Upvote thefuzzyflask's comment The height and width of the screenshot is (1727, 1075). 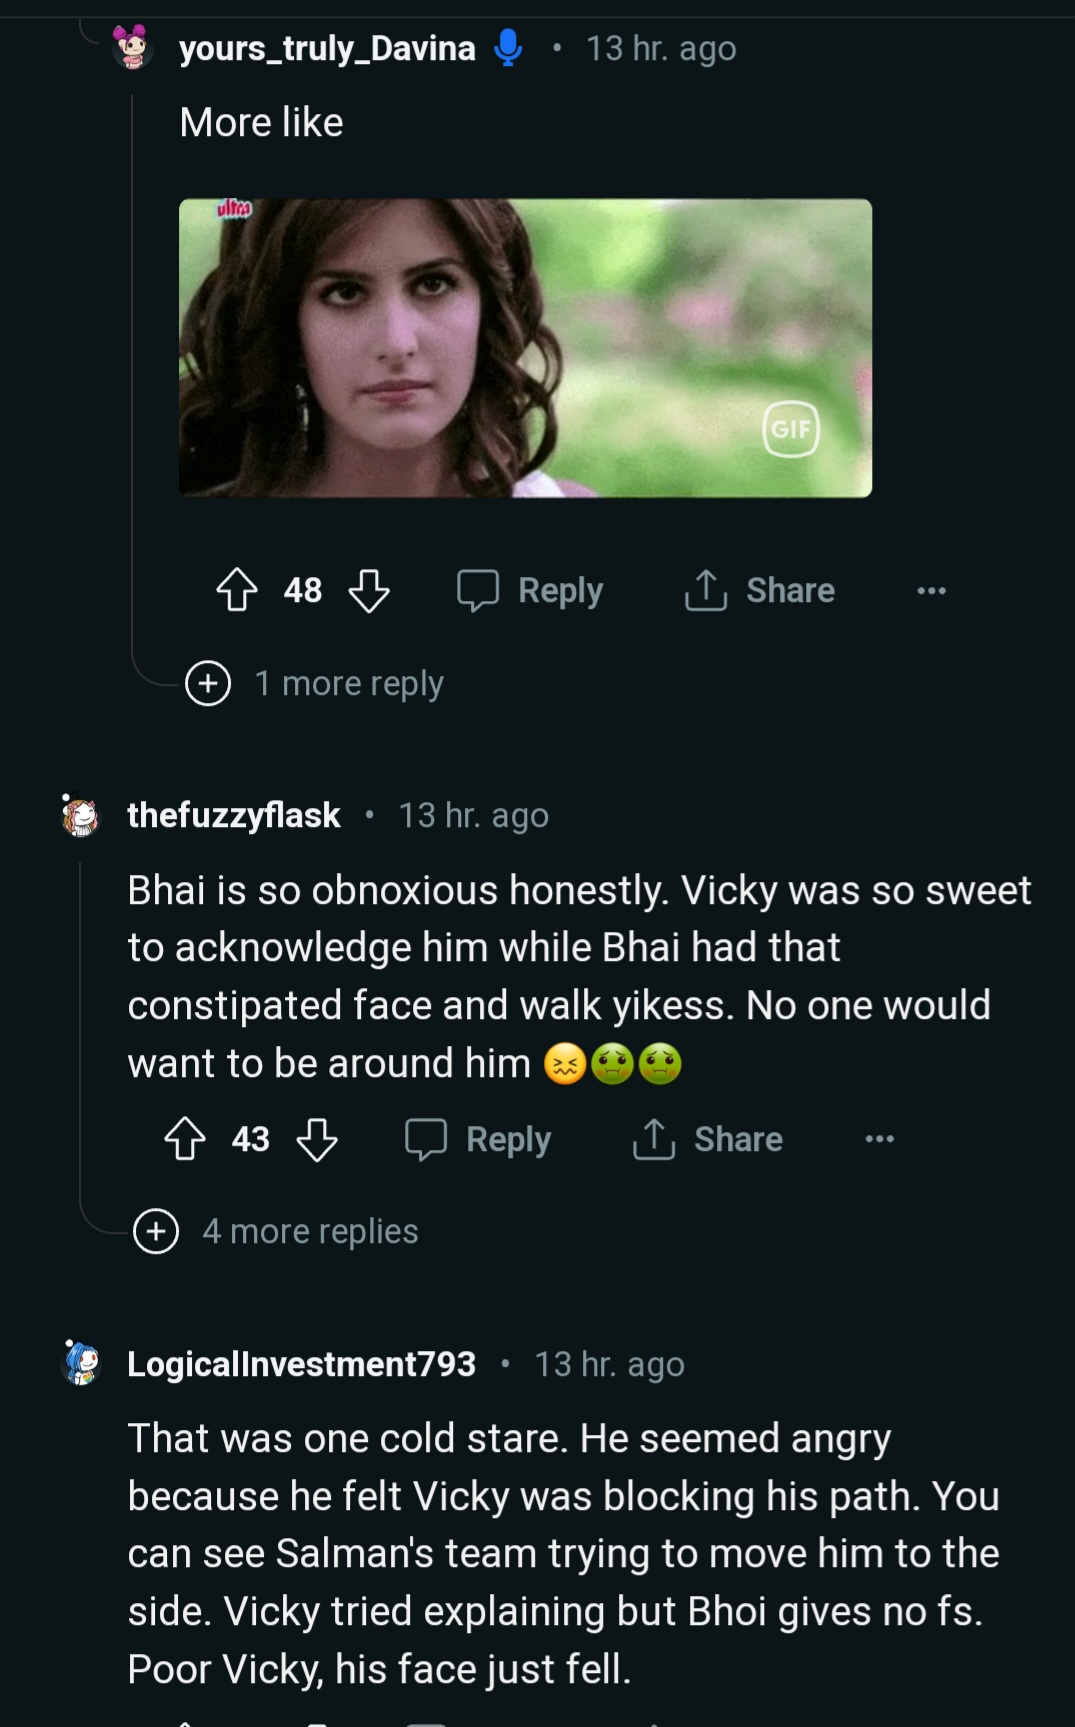(x=185, y=1139)
